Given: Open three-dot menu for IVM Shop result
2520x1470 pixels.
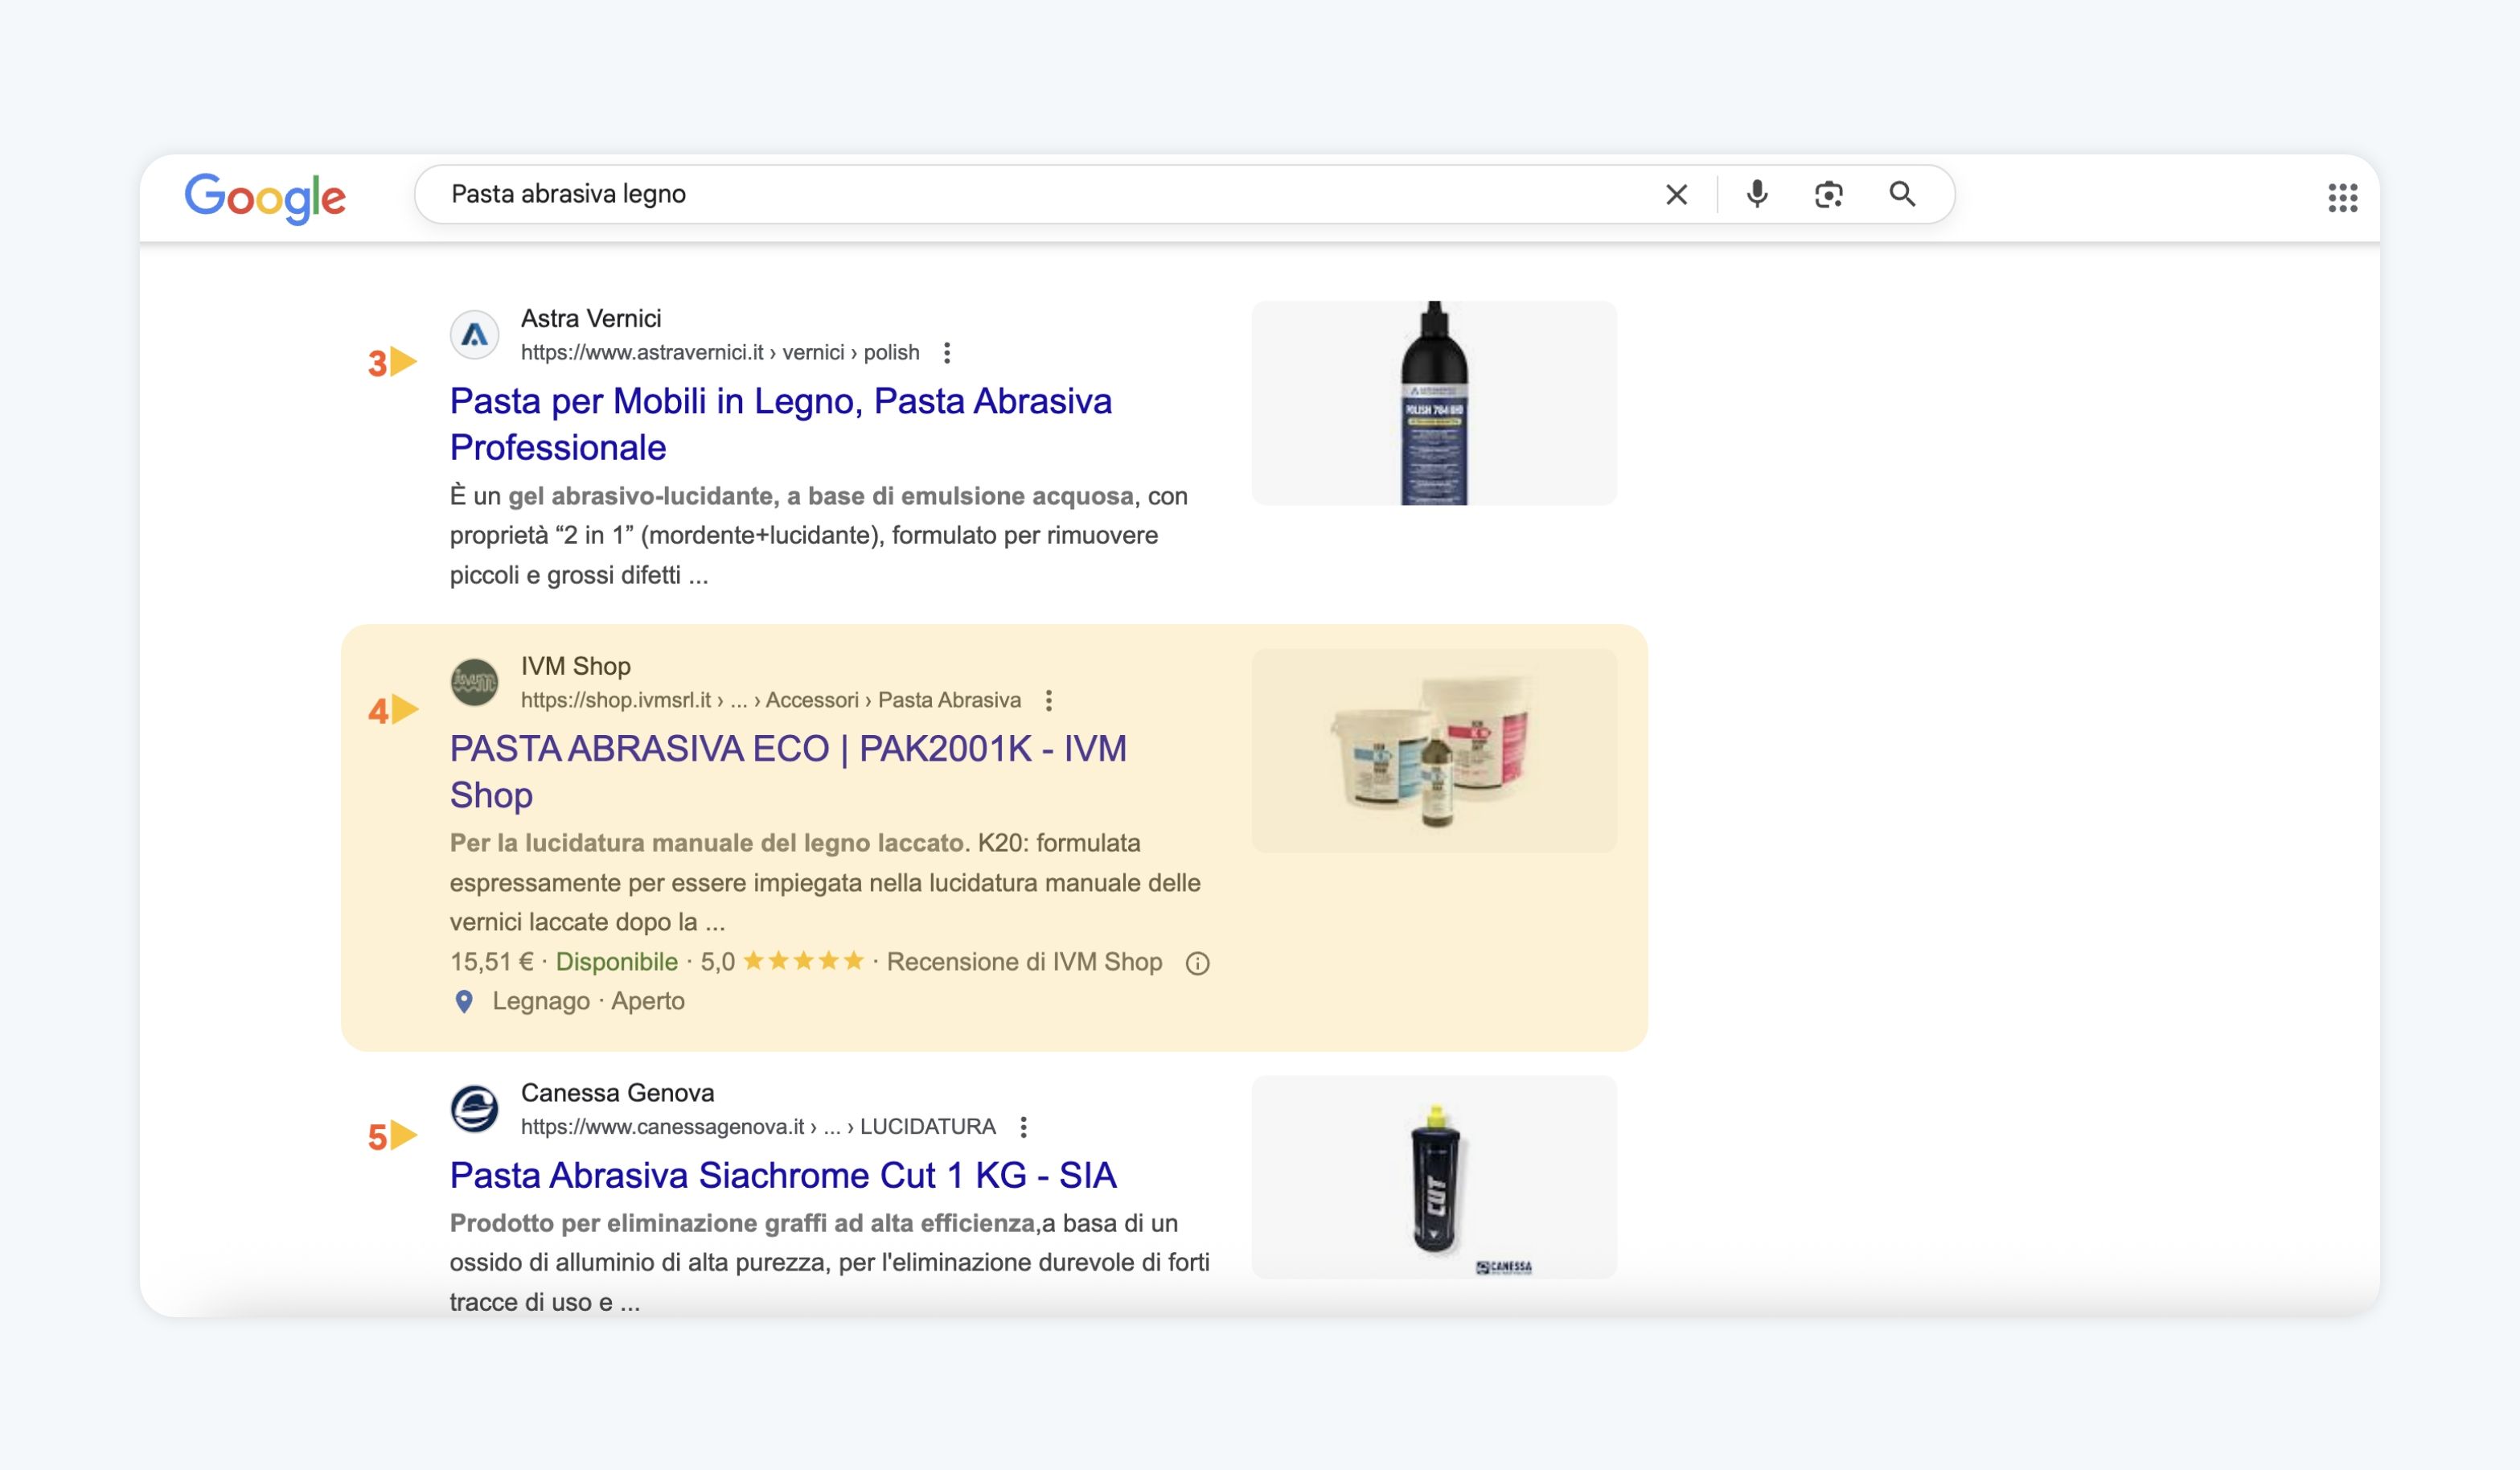Looking at the screenshot, I should point(1048,700).
